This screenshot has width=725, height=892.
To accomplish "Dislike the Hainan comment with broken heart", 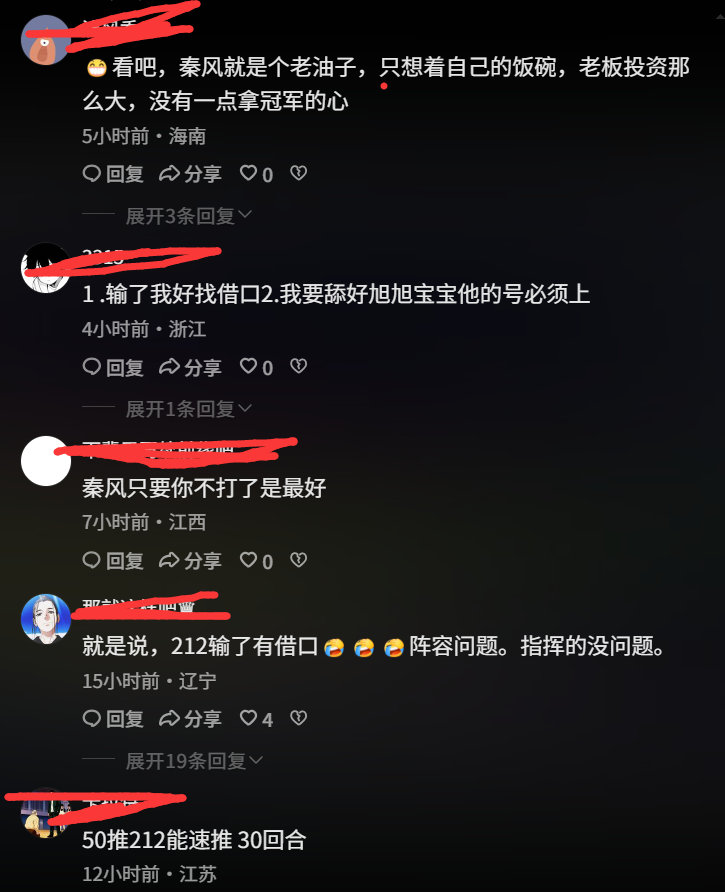I will pos(298,173).
